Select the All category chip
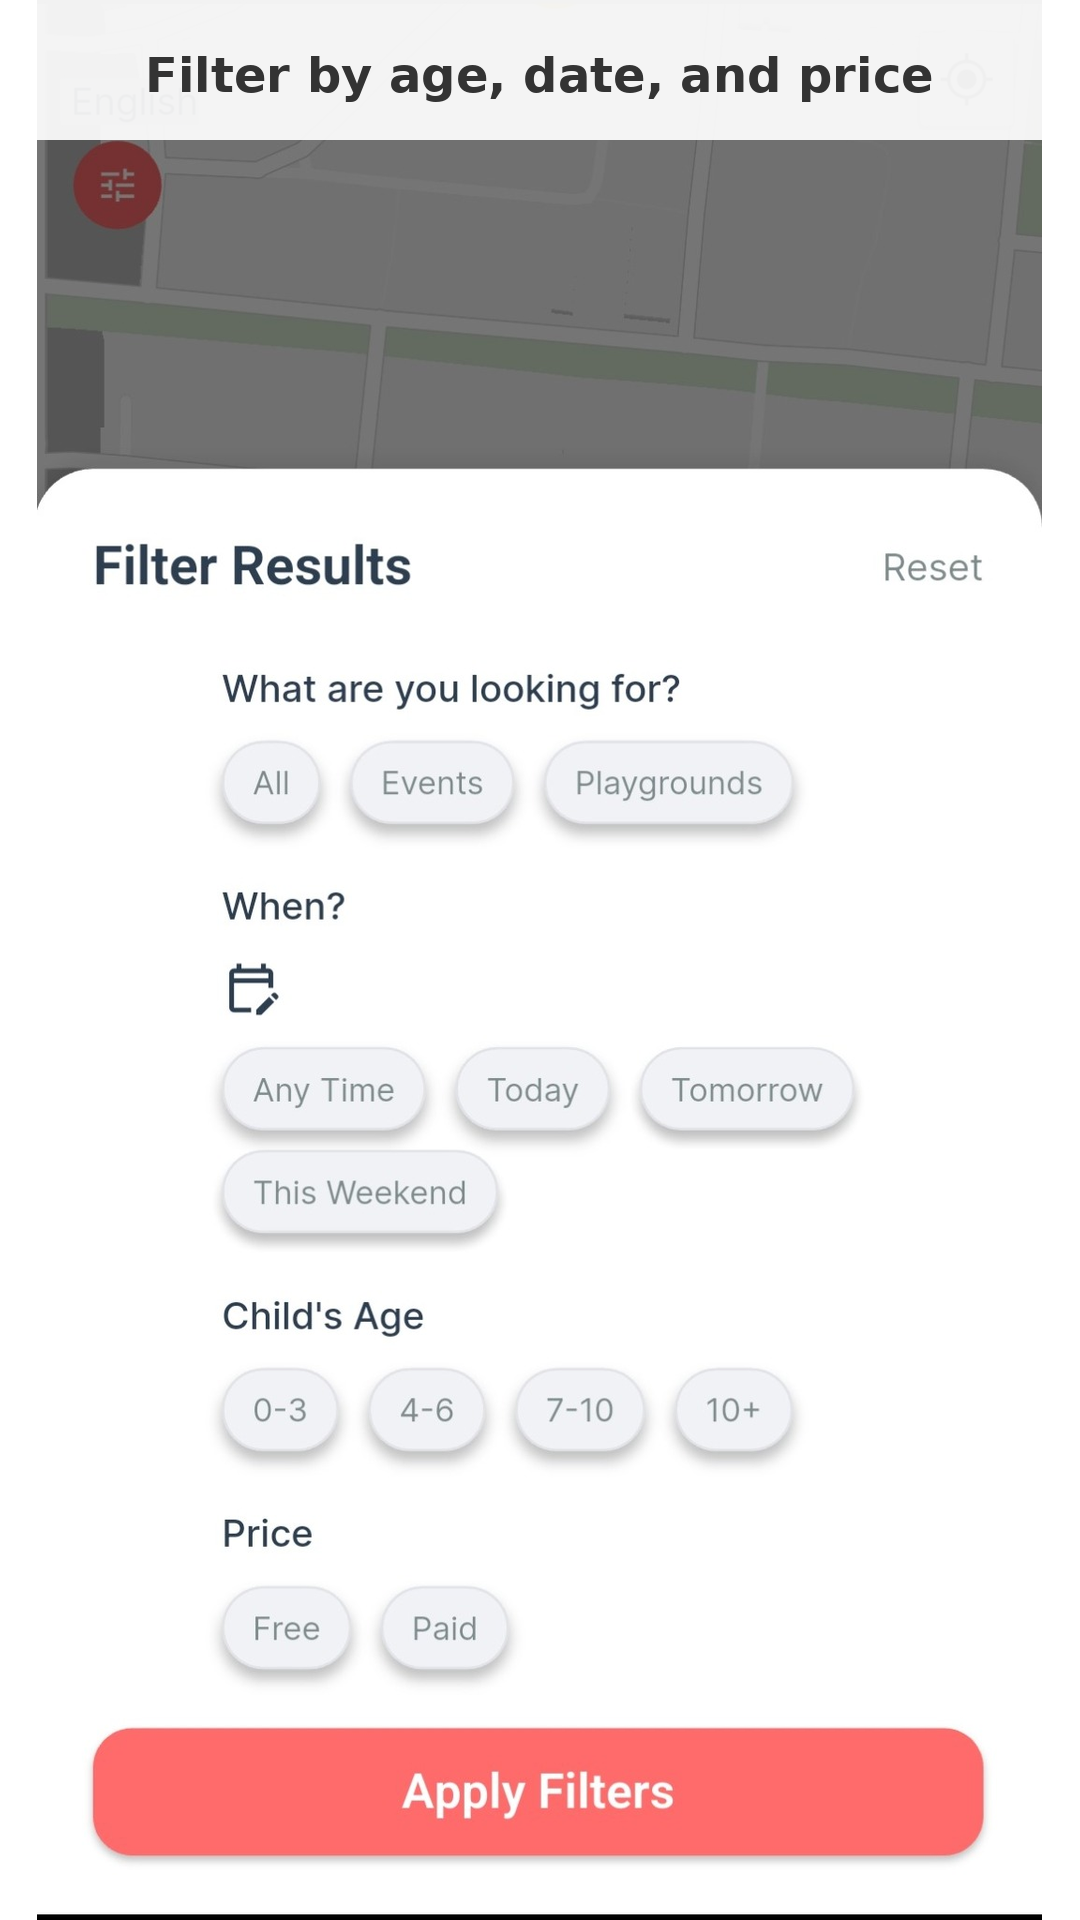This screenshot has width=1080, height=1920. click(271, 783)
